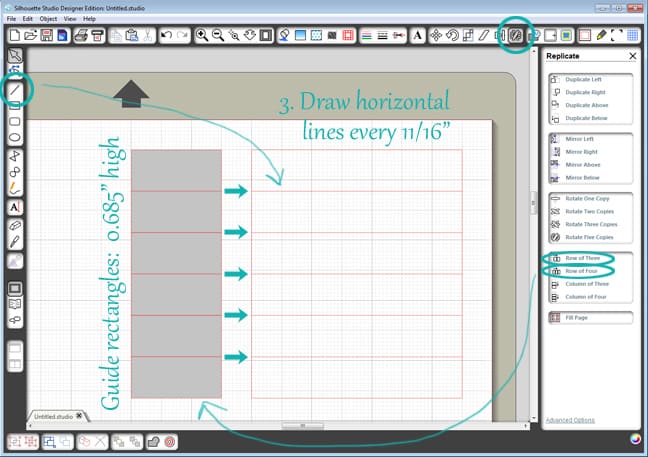The image size is (648, 457).
Task: Open the Text Style window (A icon)
Action: (418, 36)
